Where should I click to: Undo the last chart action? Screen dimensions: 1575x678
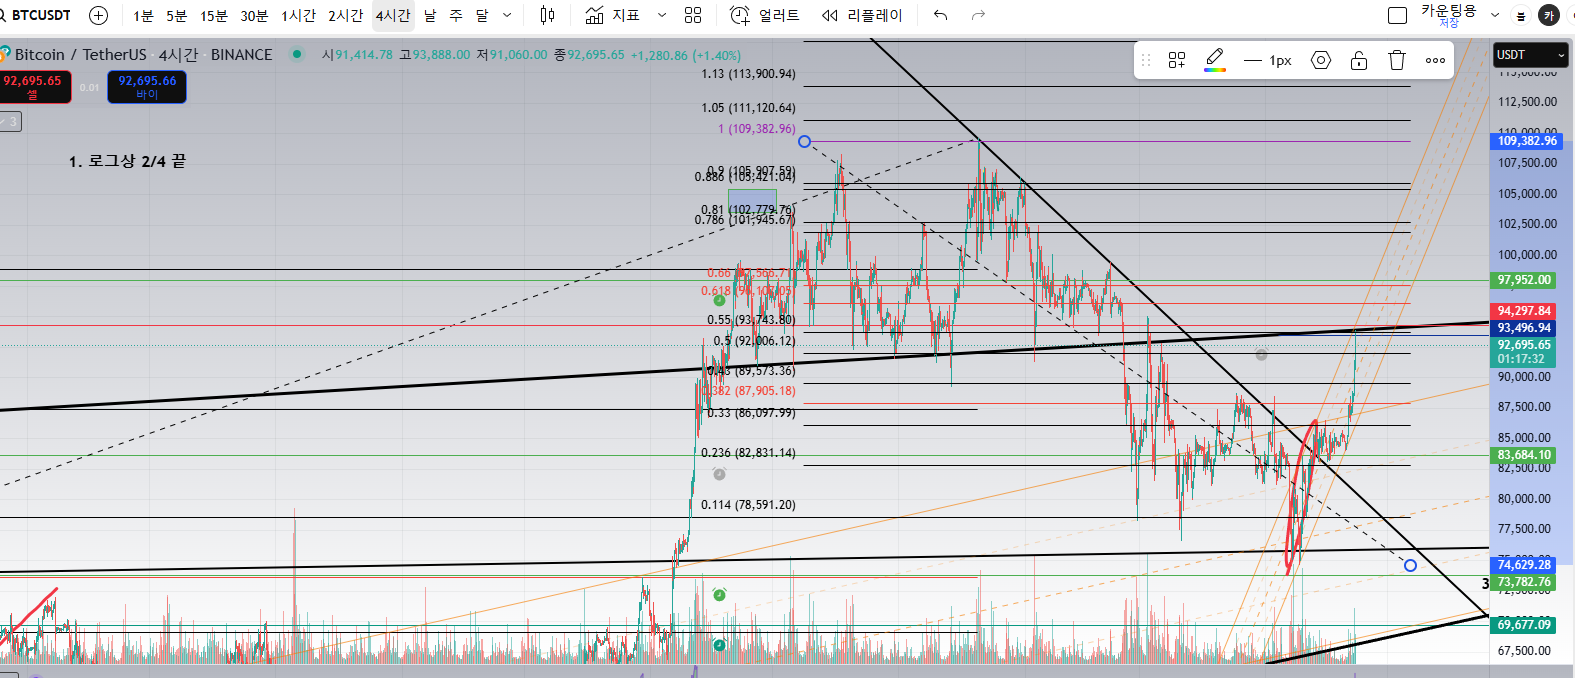pyautogui.click(x=940, y=15)
